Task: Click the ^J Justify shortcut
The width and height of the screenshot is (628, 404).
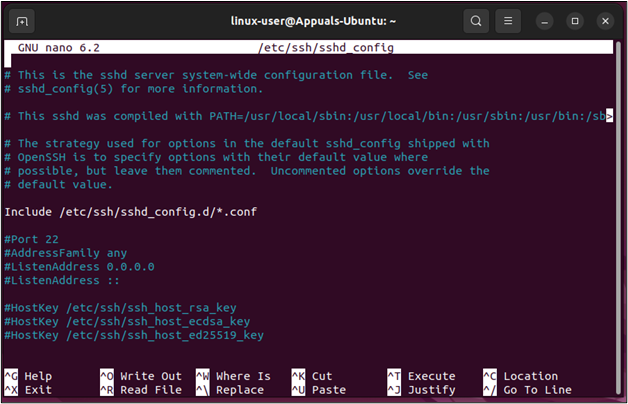Action: click(420, 390)
